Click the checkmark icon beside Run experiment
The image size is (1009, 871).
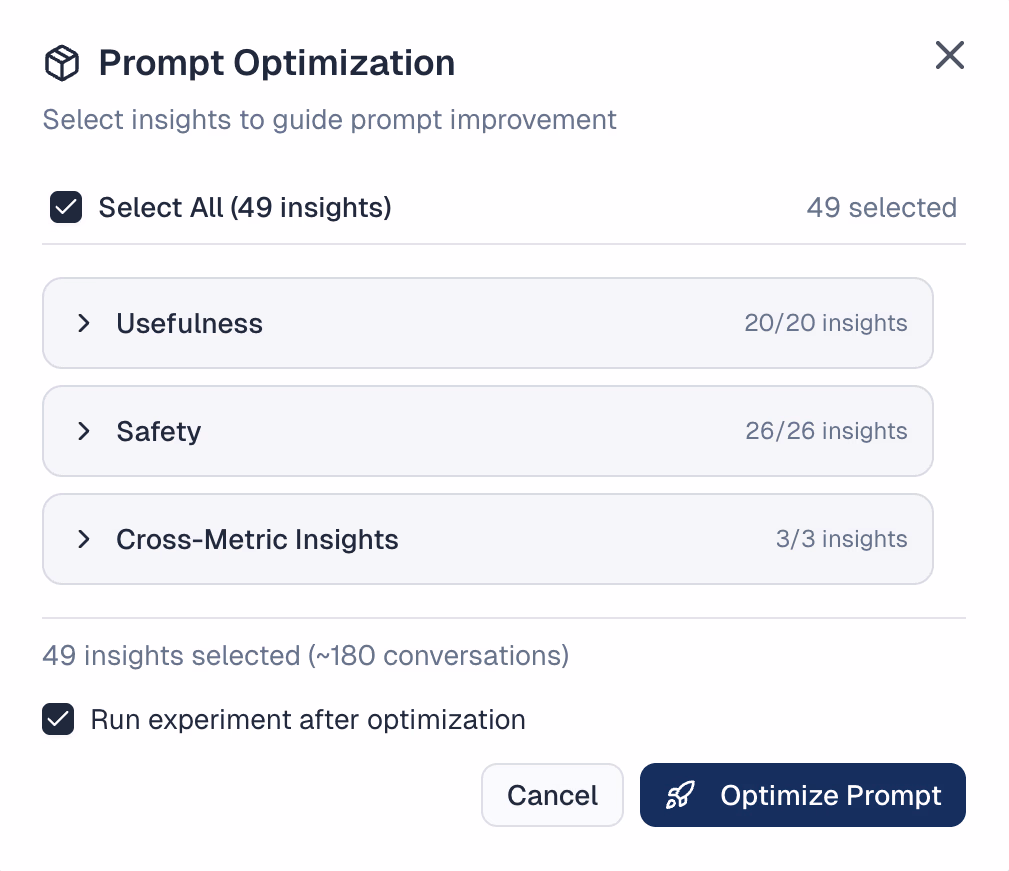[58, 719]
